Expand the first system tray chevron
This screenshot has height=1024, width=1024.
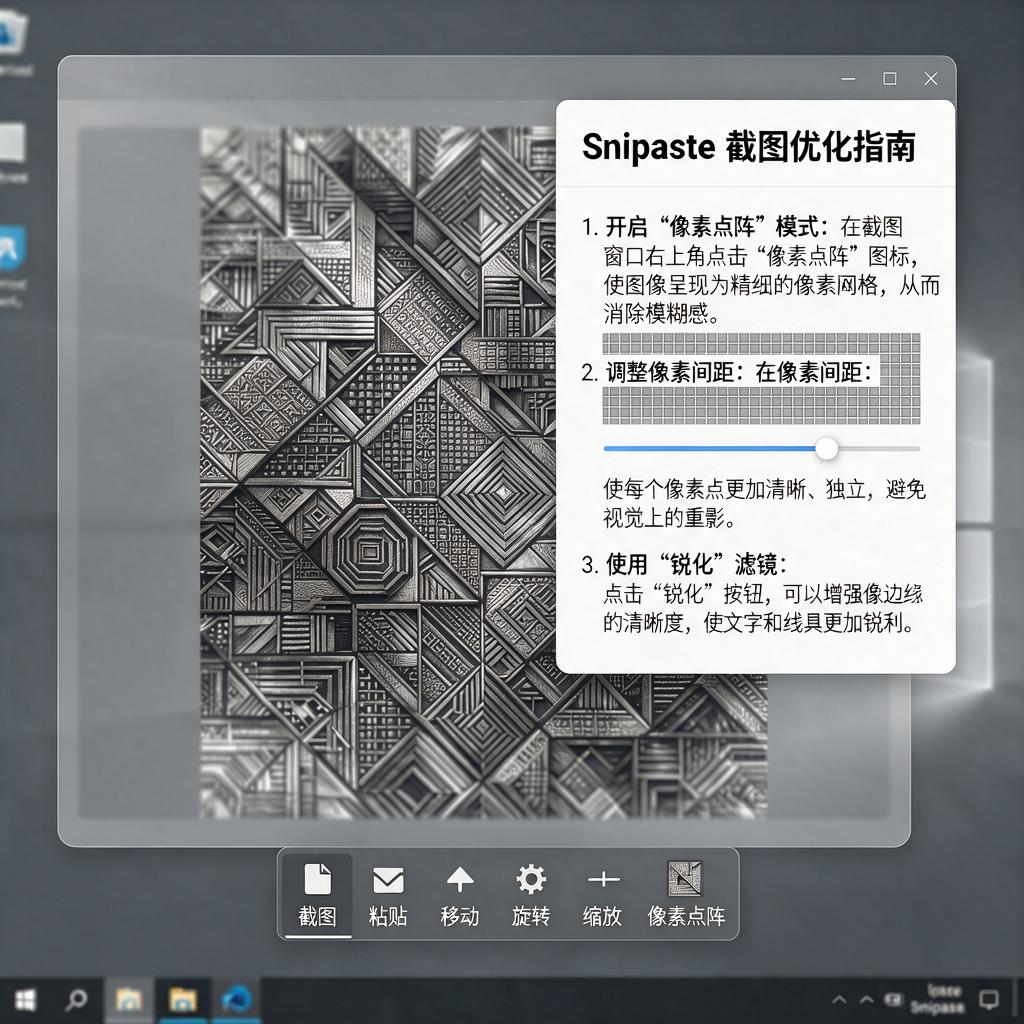[839, 1000]
